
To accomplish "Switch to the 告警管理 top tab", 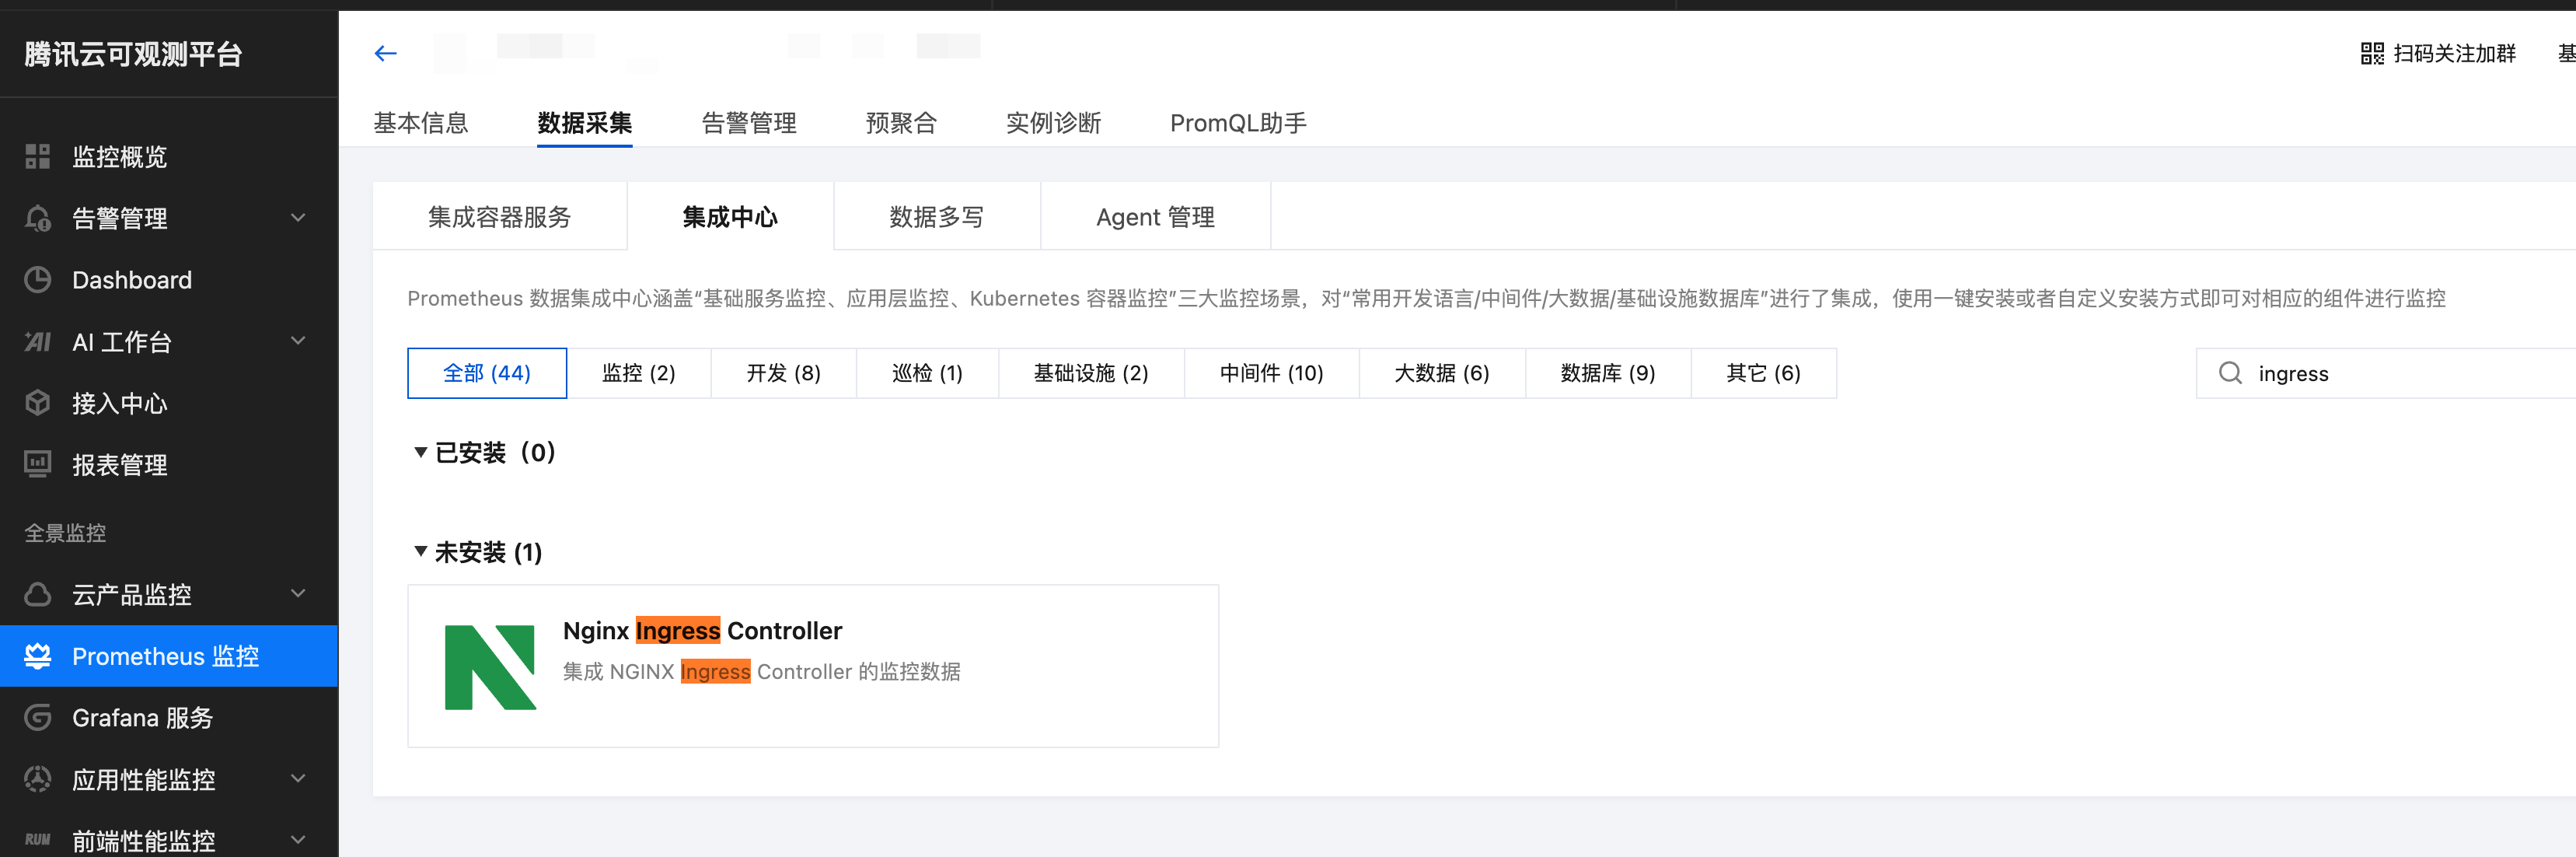I will pyautogui.click(x=748, y=123).
